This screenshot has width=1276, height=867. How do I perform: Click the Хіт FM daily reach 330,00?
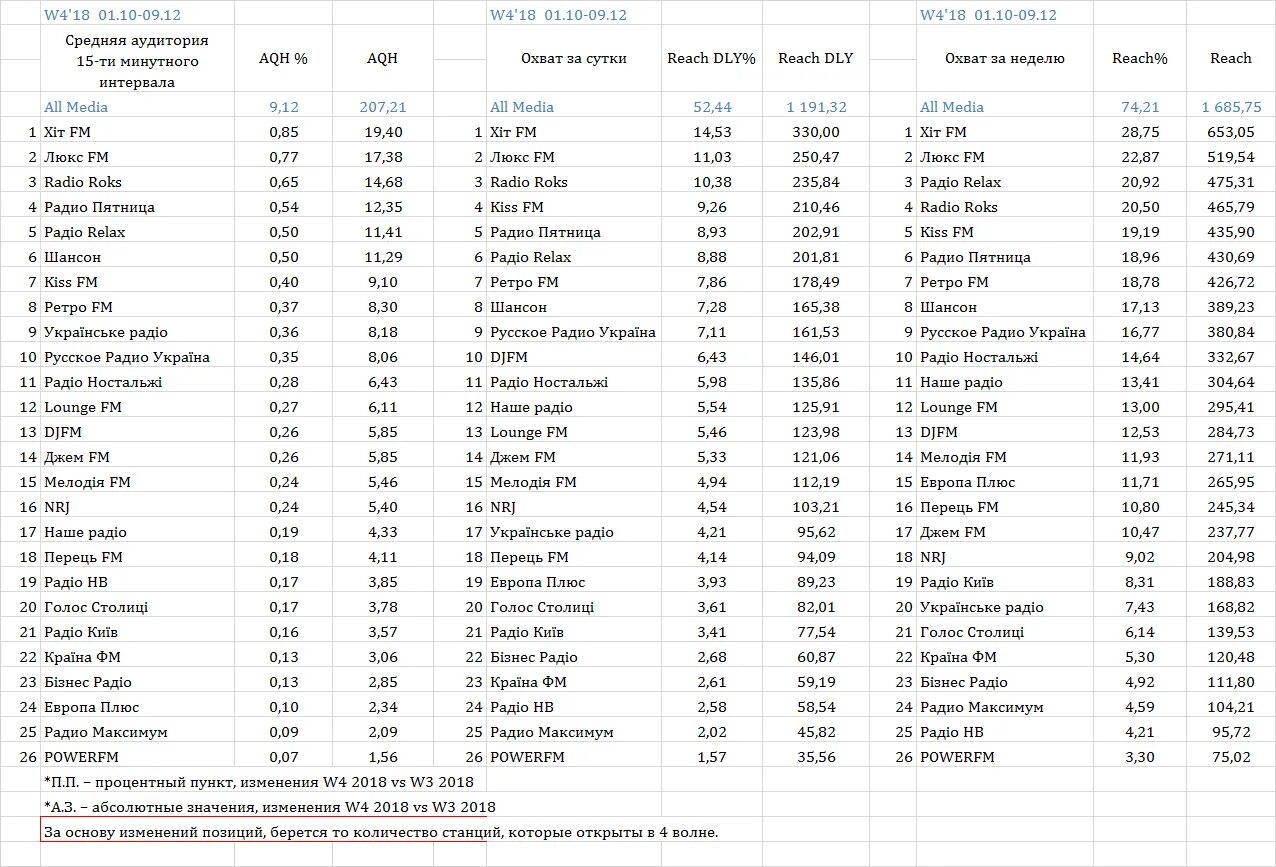(x=815, y=132)
